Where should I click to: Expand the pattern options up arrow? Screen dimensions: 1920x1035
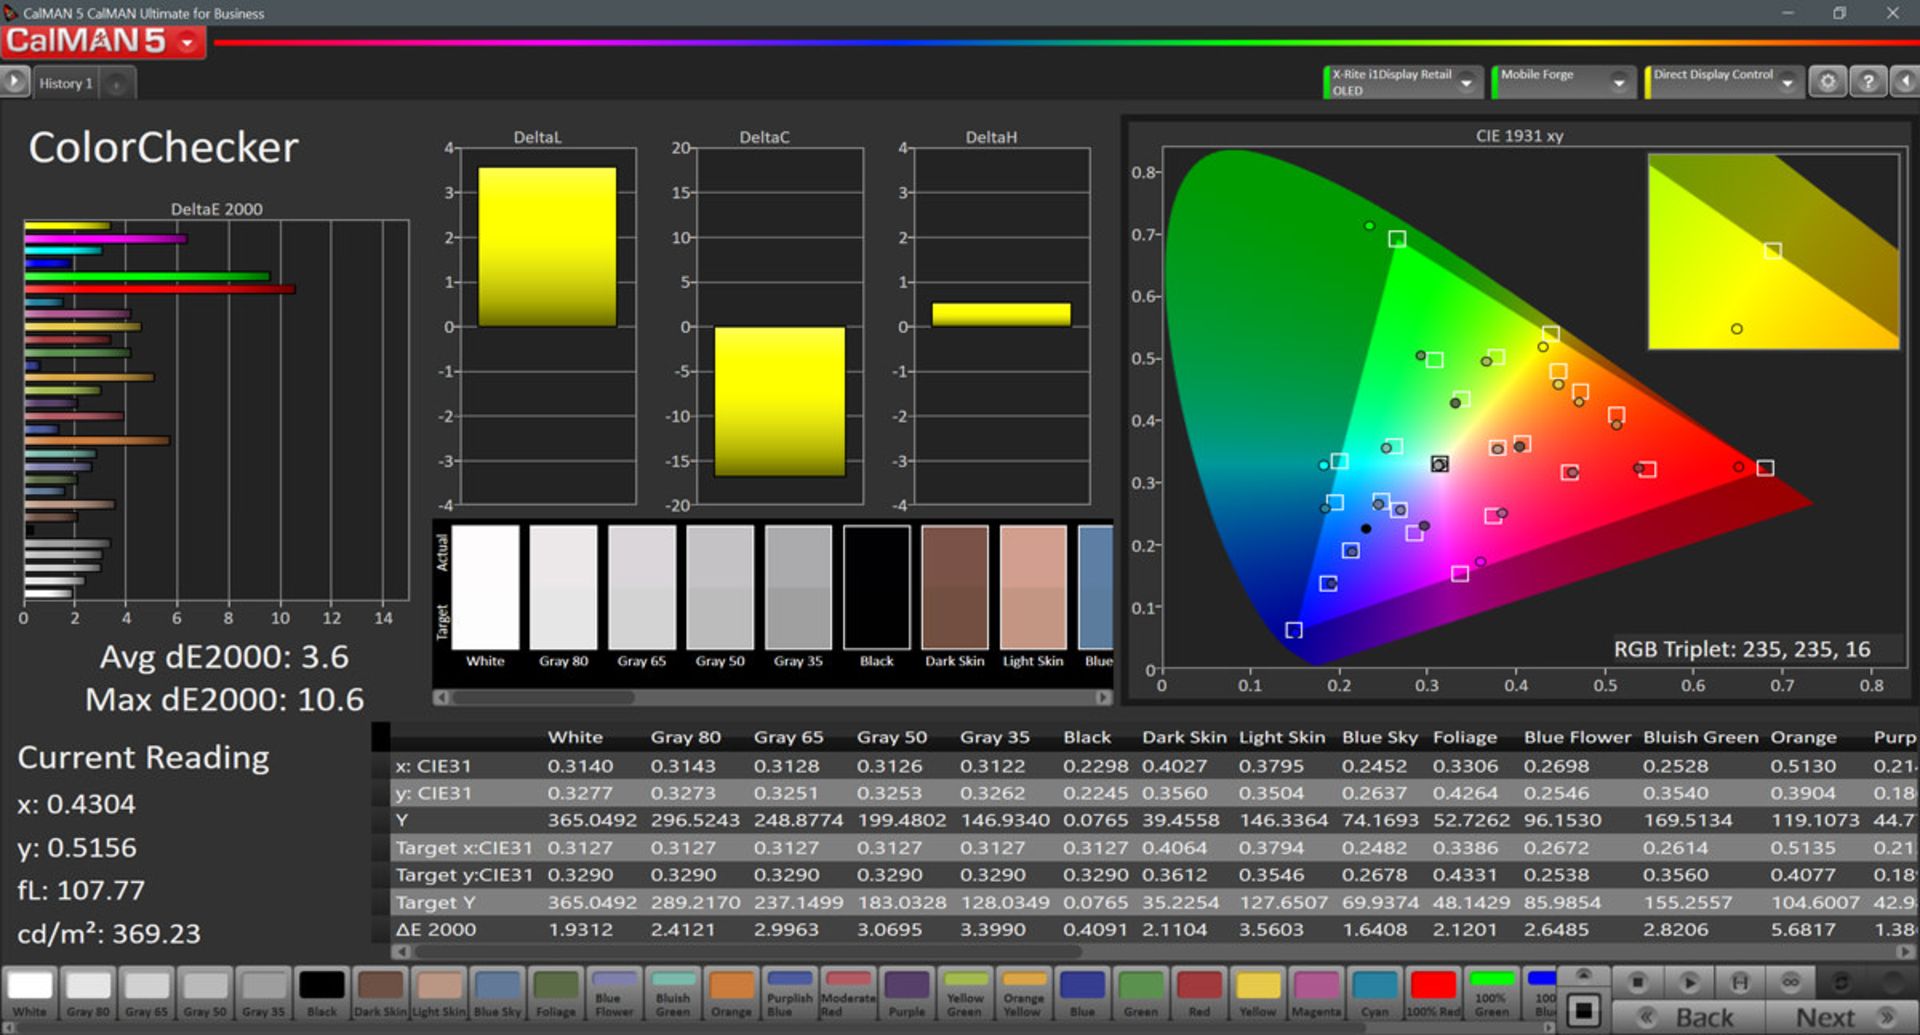coord(1583,975)
